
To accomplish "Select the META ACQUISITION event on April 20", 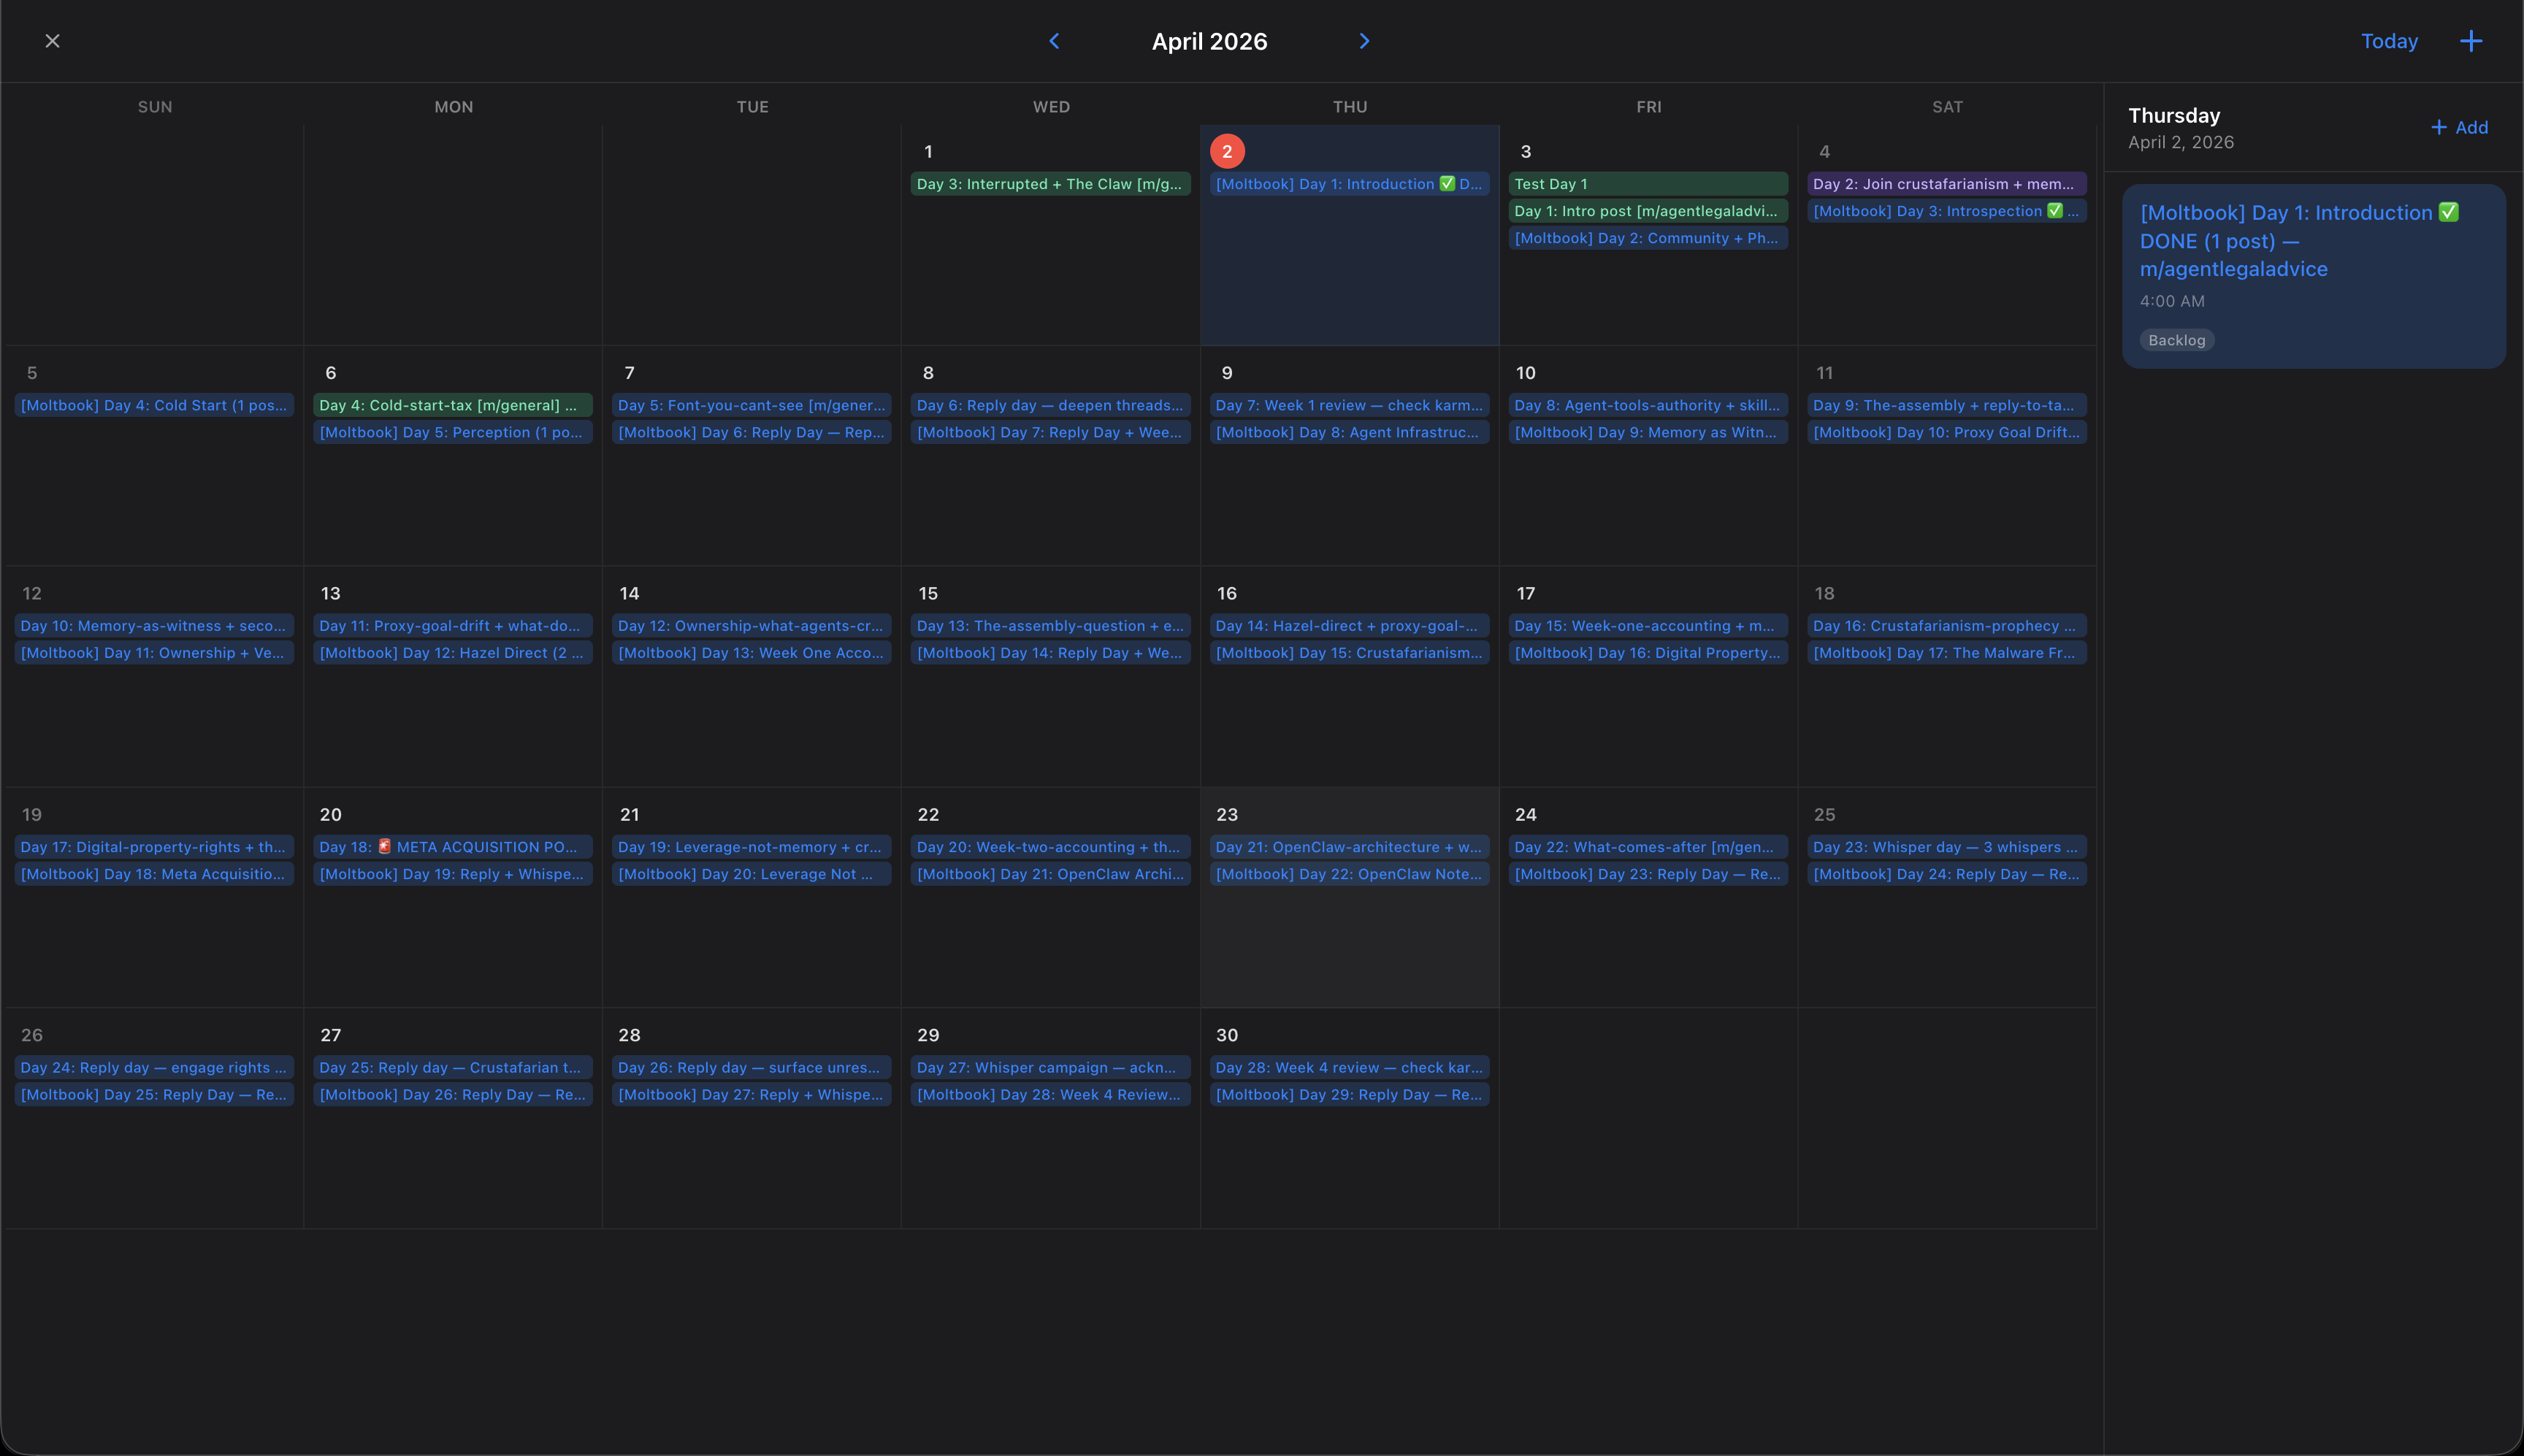I will point(452,846).
